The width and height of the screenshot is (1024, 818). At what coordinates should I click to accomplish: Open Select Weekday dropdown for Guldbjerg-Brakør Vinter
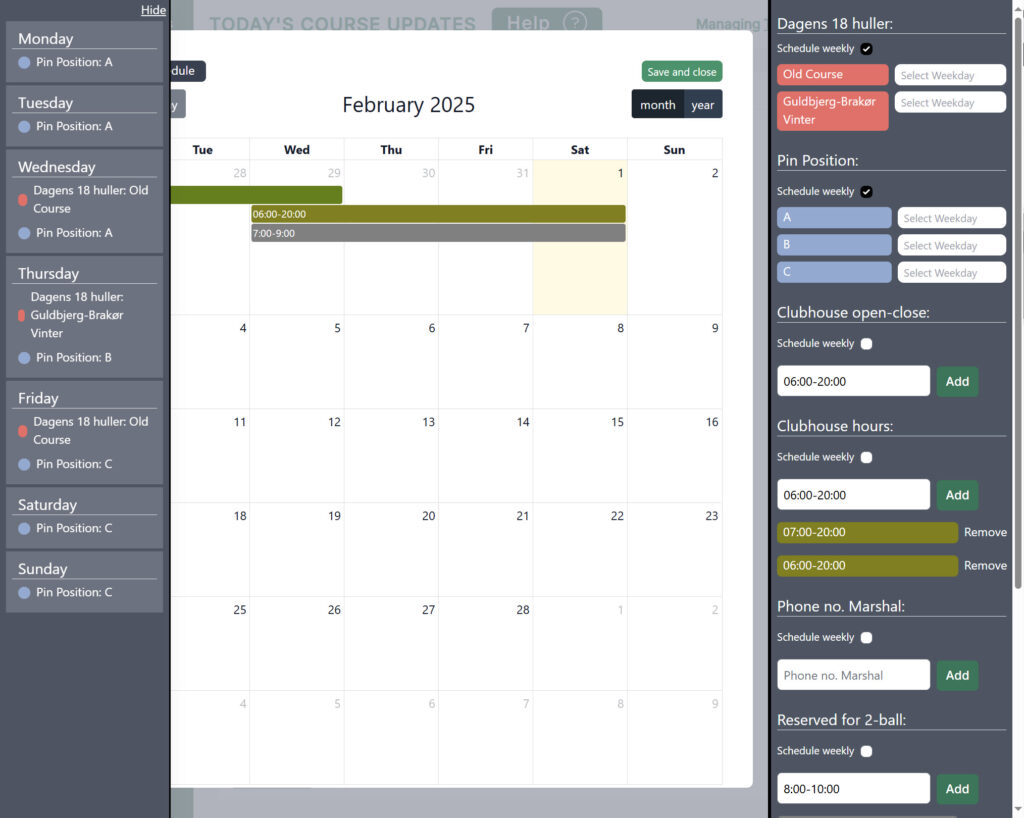point(950,102)
